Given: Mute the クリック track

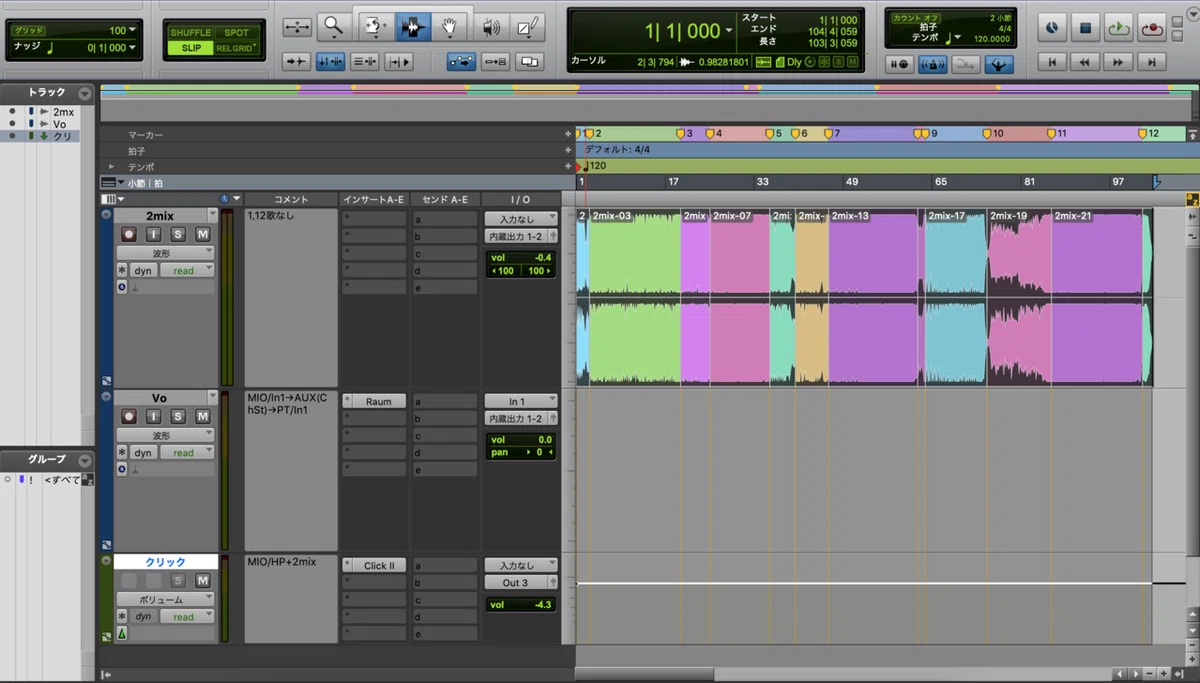Looking at the screenshot, I should 203,581.
